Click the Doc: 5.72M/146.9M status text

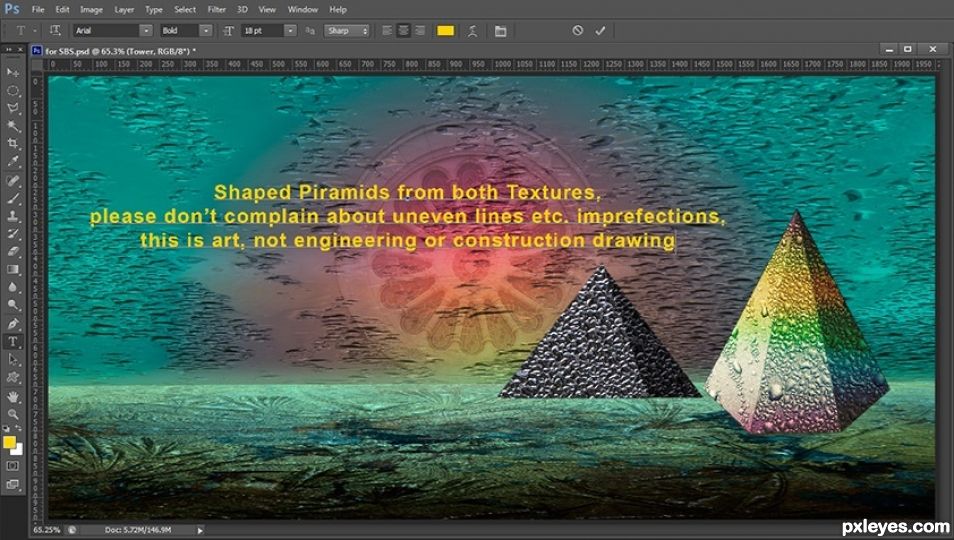point(138,530)
